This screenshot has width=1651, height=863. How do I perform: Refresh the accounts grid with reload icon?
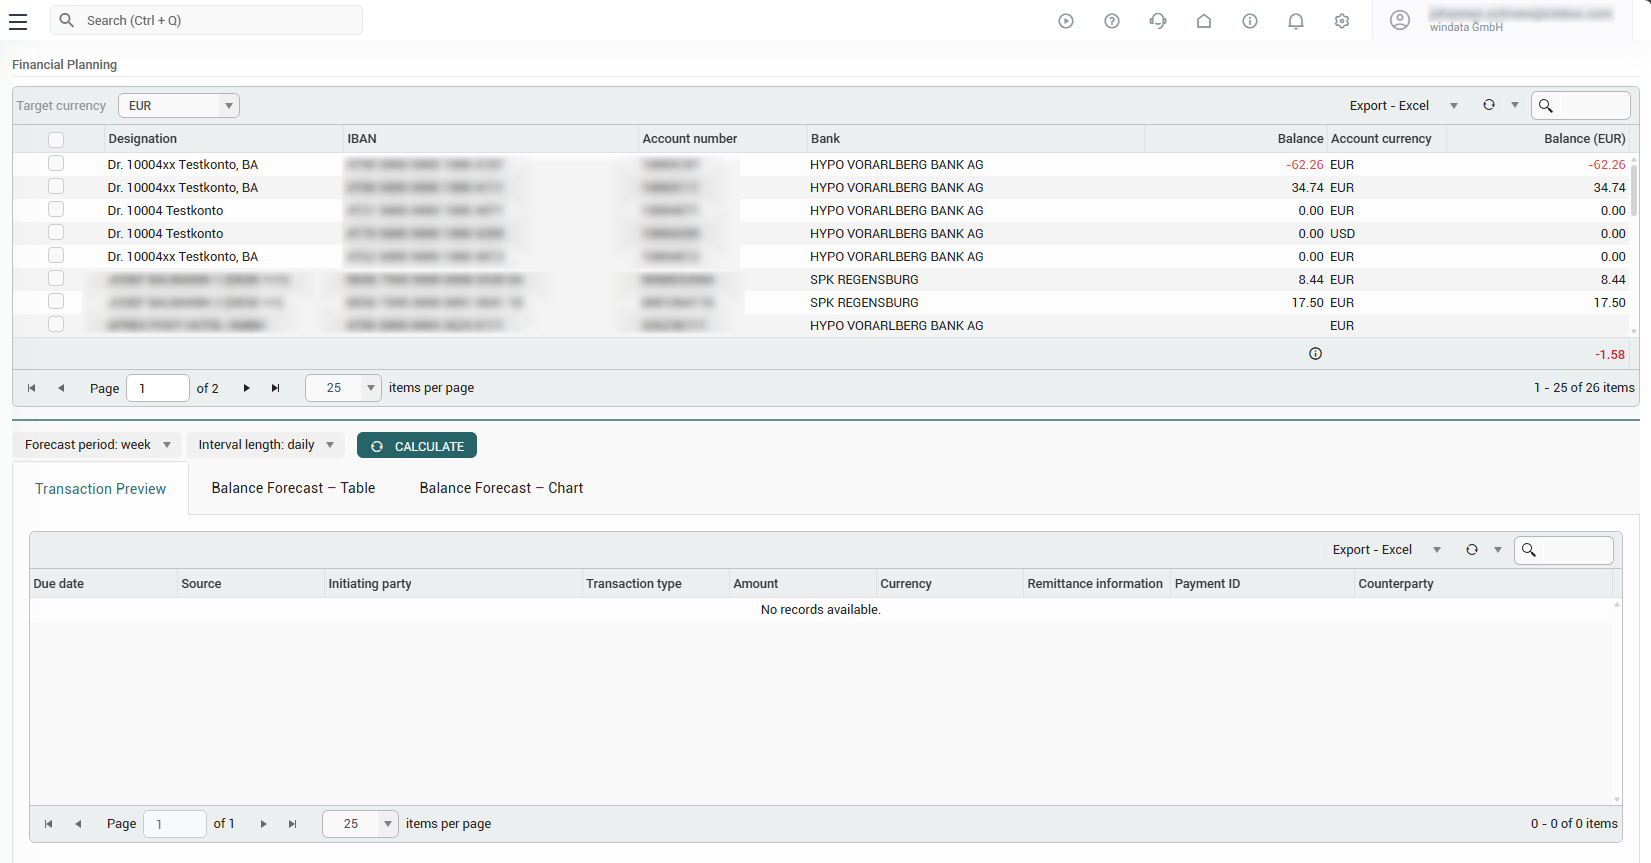pos(1488,105)
